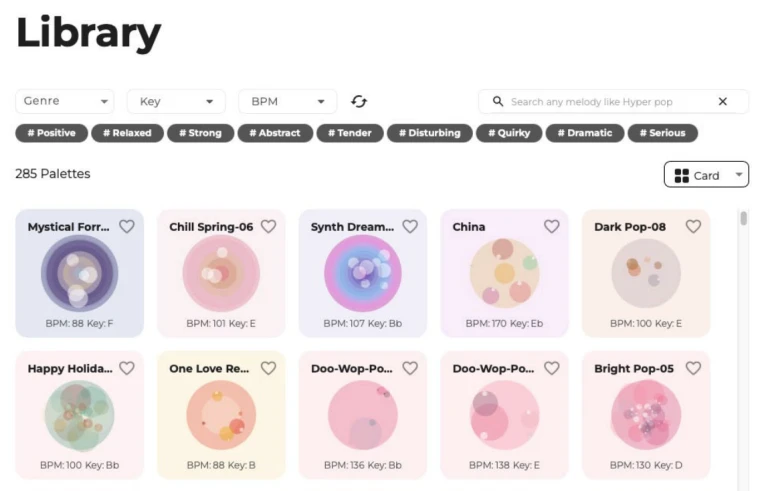Image resolution: width=760 pixels, height=491 pixels.
Task: Heart the Dark Pop-08 palette
Action: tap(693, 227)
